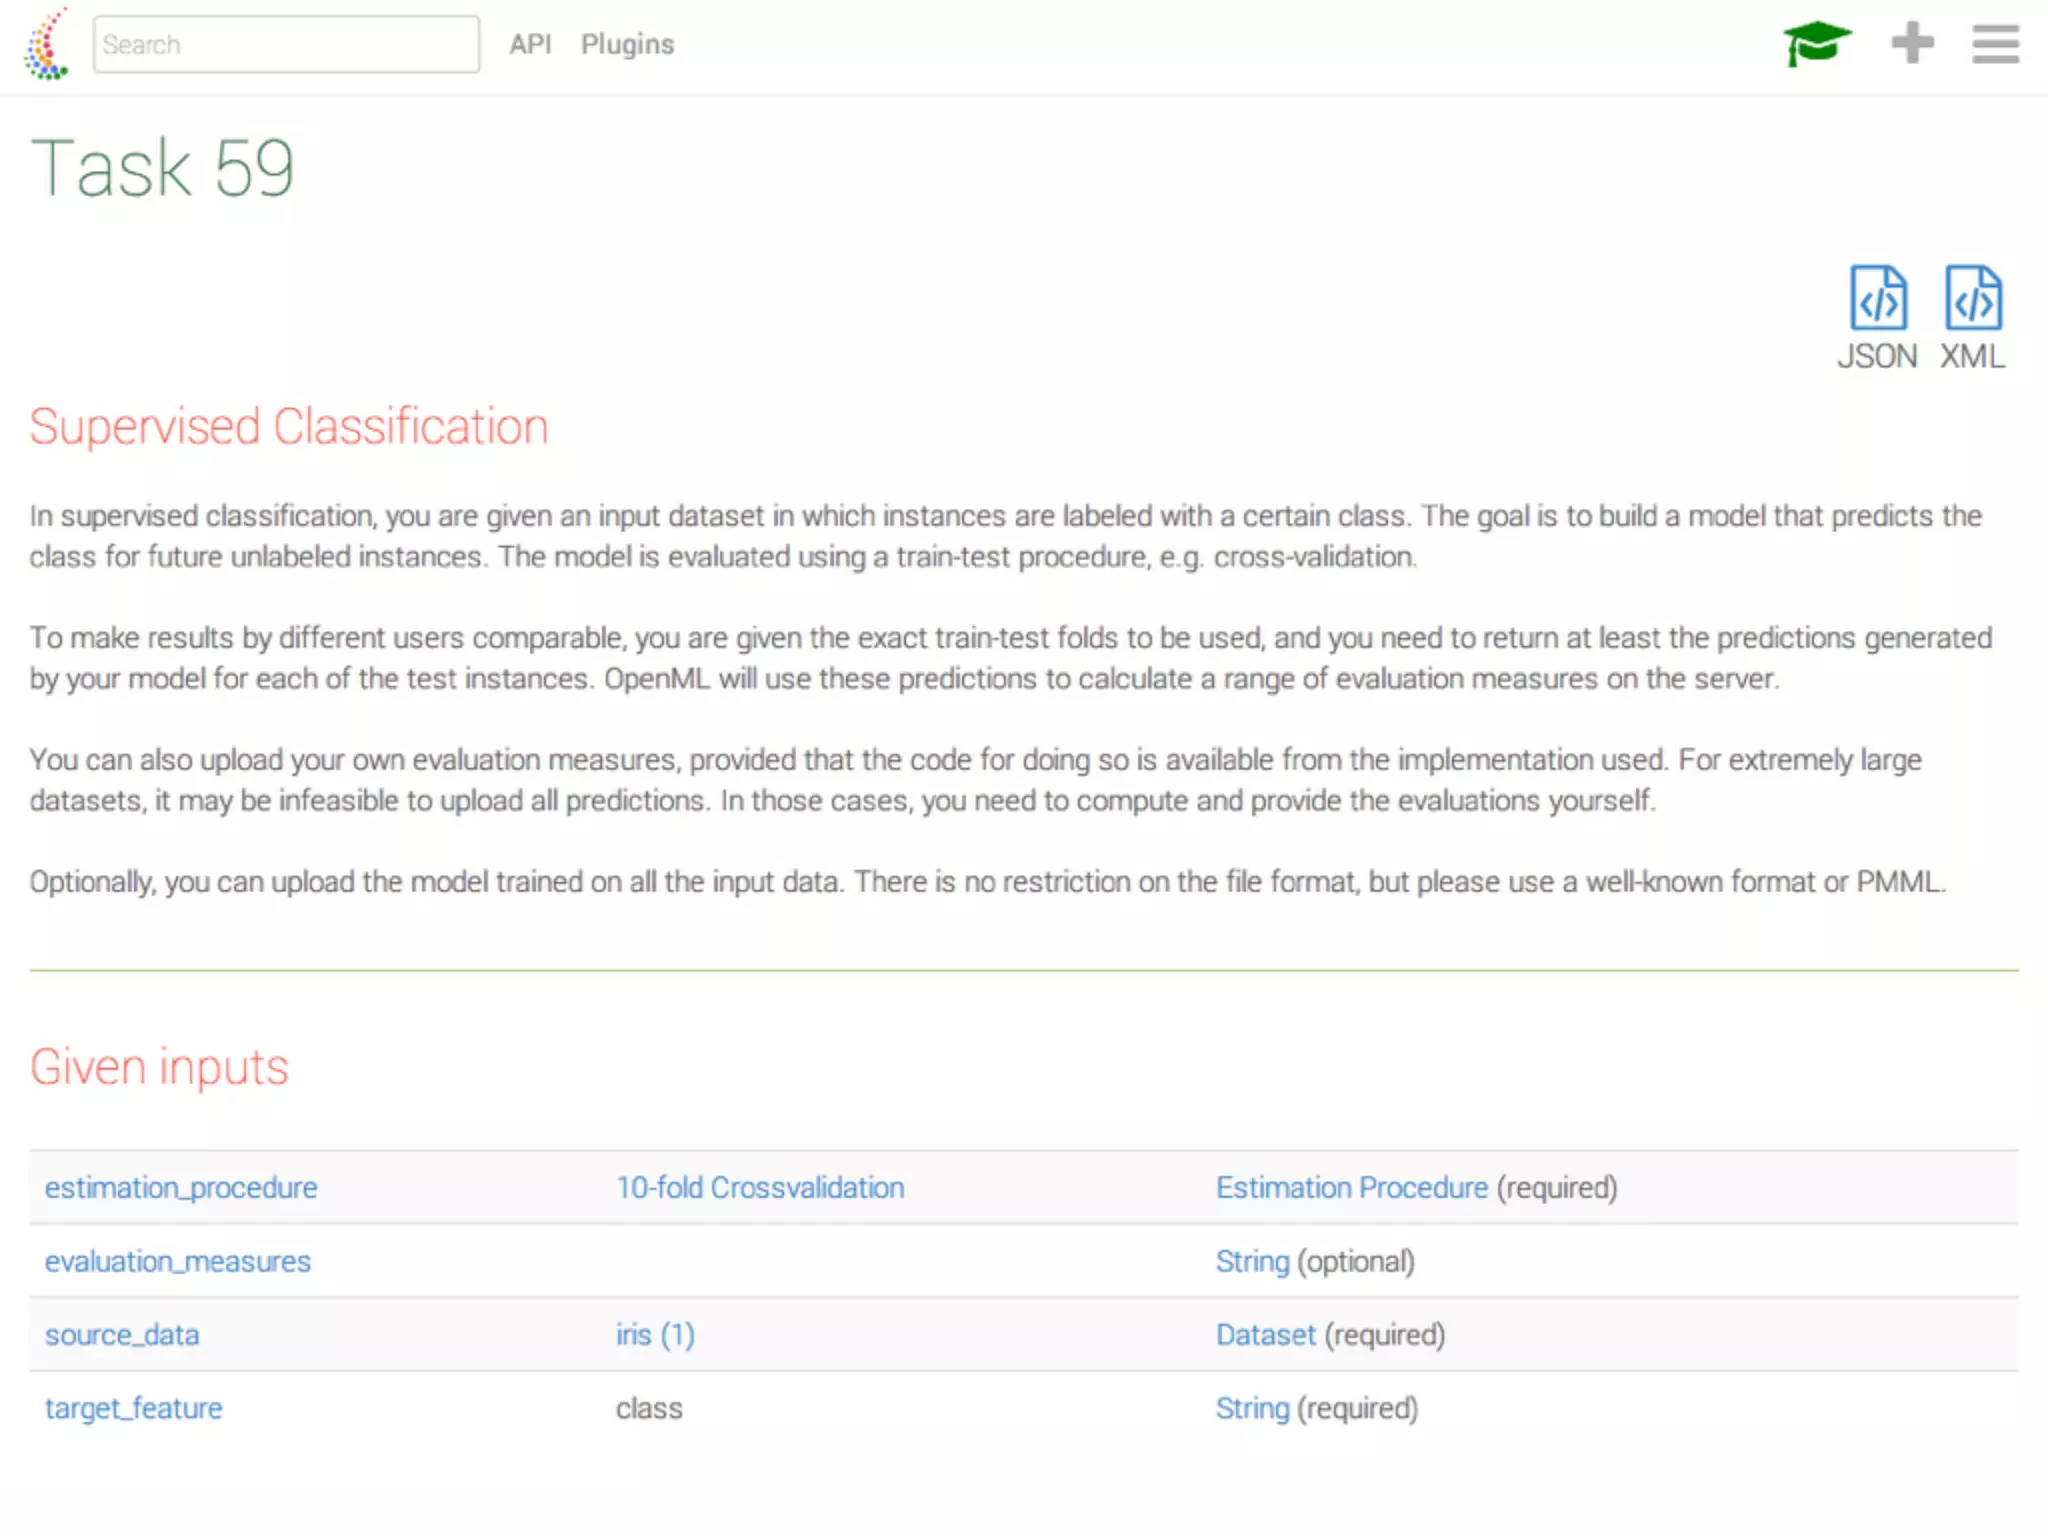This screenshot has width=2048, height=1536.
Task: Click String type link for target_feature
Action: [x=1252, y=1408]
